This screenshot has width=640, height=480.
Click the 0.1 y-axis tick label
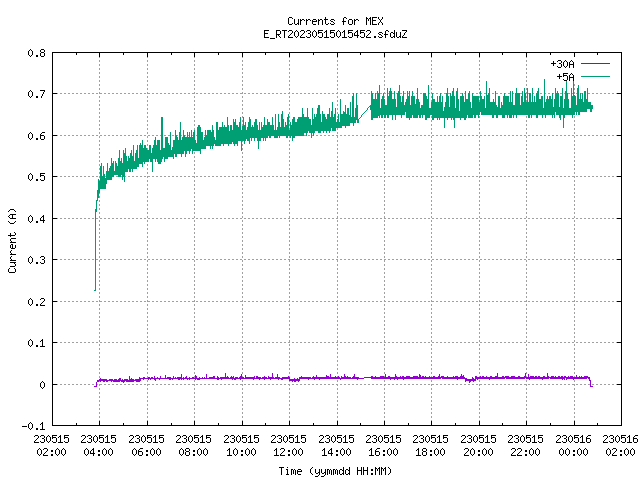click(36, 343)
